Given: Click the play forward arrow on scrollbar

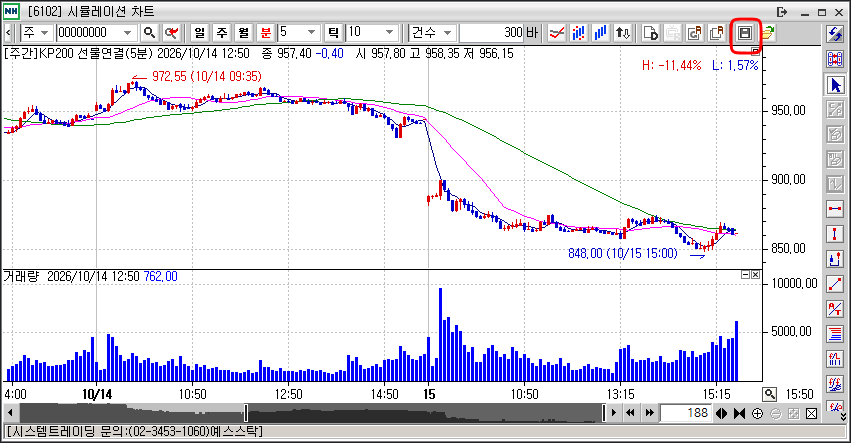Looking at the screenshot, I should (614, 413).
